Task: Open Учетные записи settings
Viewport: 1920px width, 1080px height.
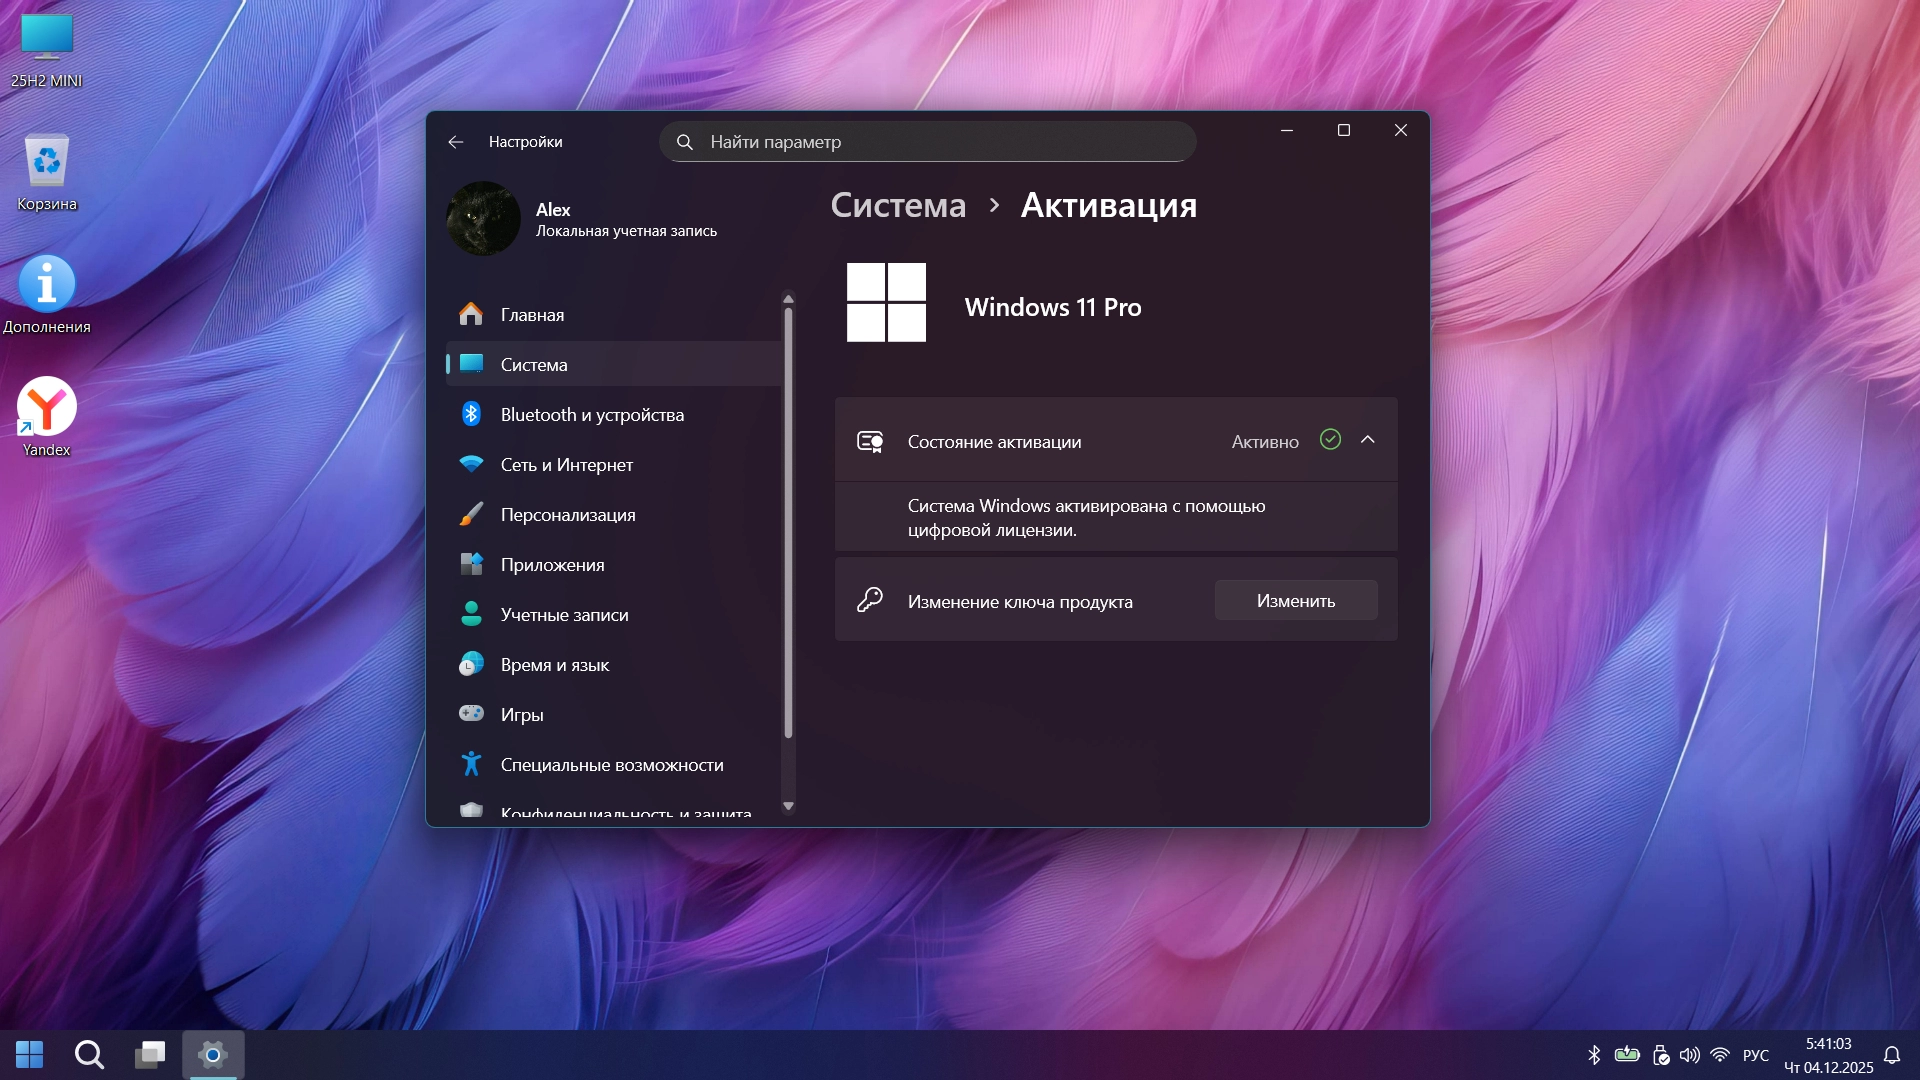Action: tap(564, 615)
